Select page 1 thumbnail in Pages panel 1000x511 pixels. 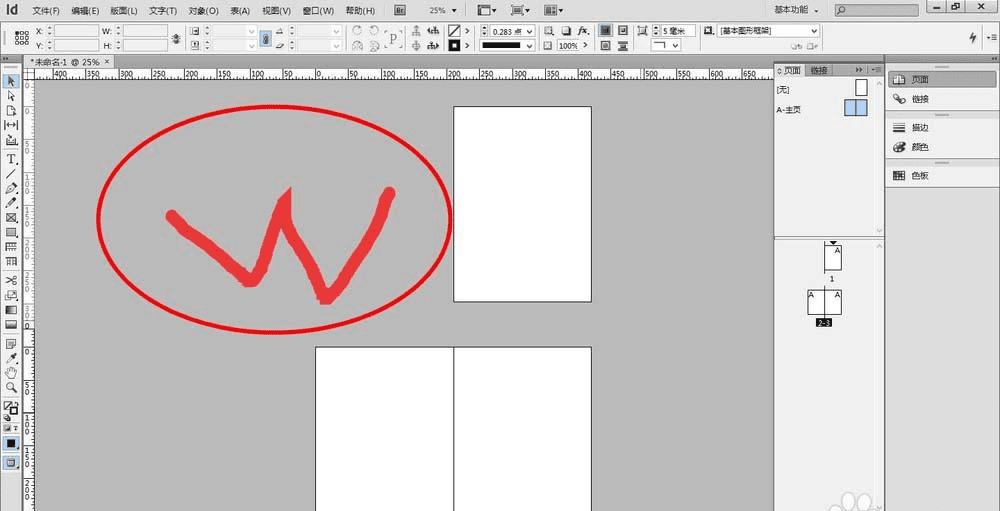tap(833, 258)
